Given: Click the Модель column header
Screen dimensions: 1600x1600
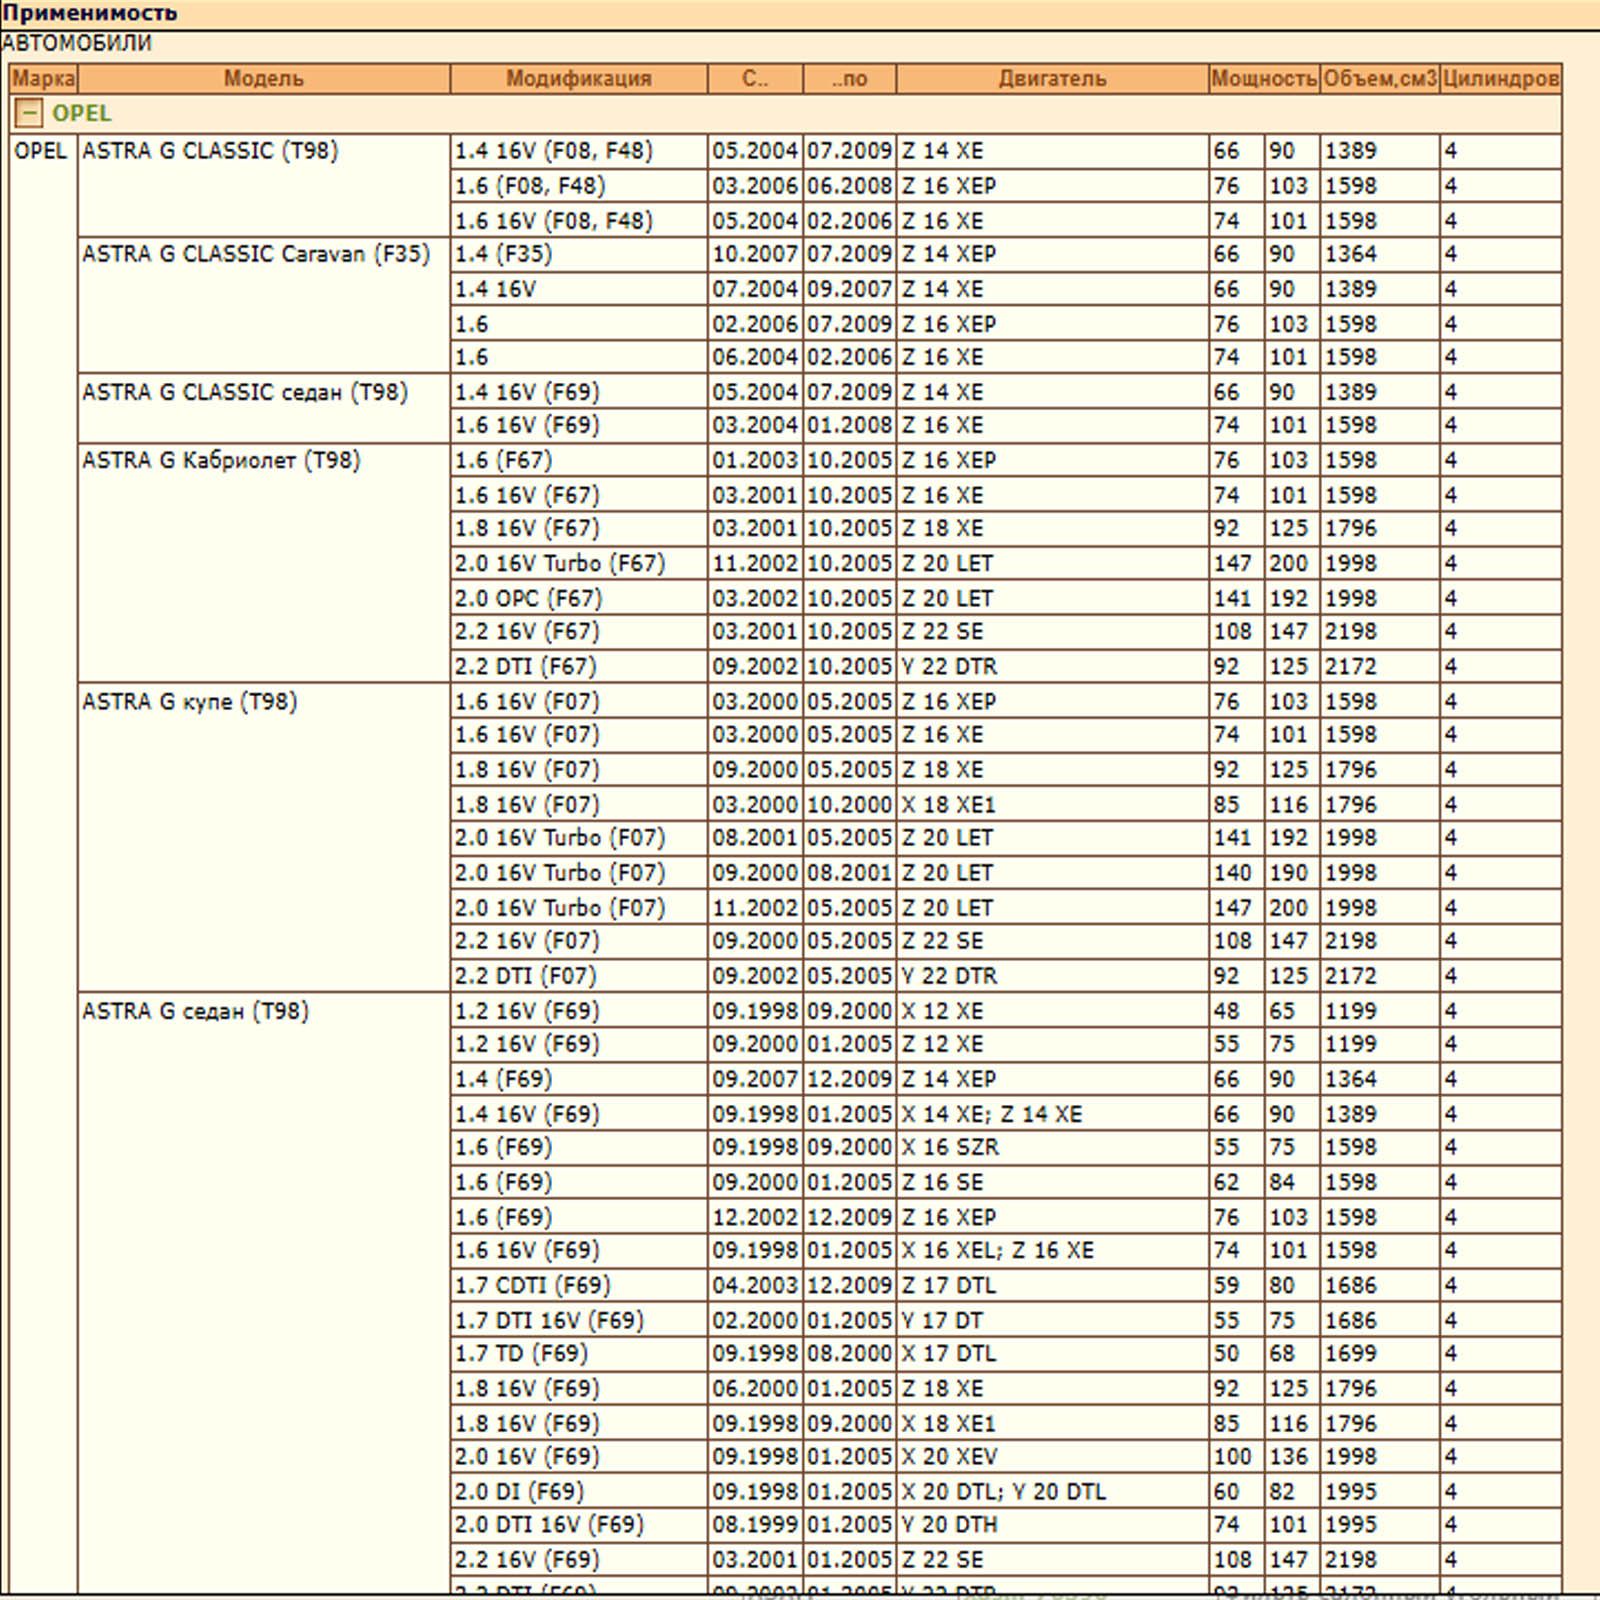Looking at the screenshot, I should click(263, 78).
